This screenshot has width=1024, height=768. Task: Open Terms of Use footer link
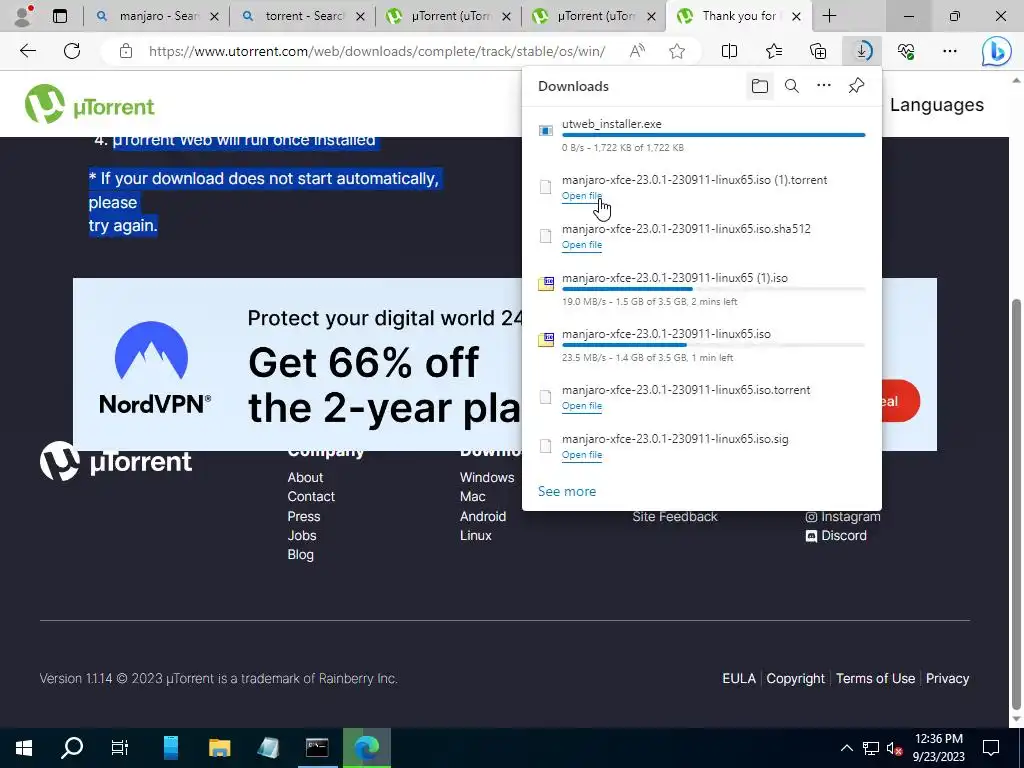(875, 679)
